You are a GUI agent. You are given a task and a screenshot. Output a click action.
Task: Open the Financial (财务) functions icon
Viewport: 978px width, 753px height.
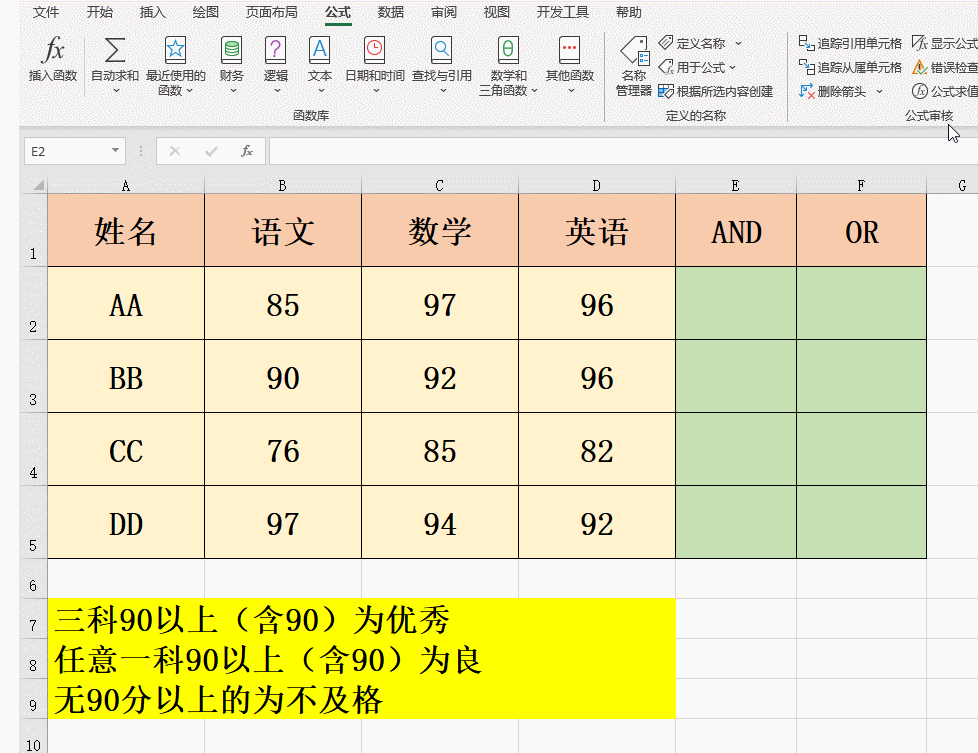tap(231, 50)
